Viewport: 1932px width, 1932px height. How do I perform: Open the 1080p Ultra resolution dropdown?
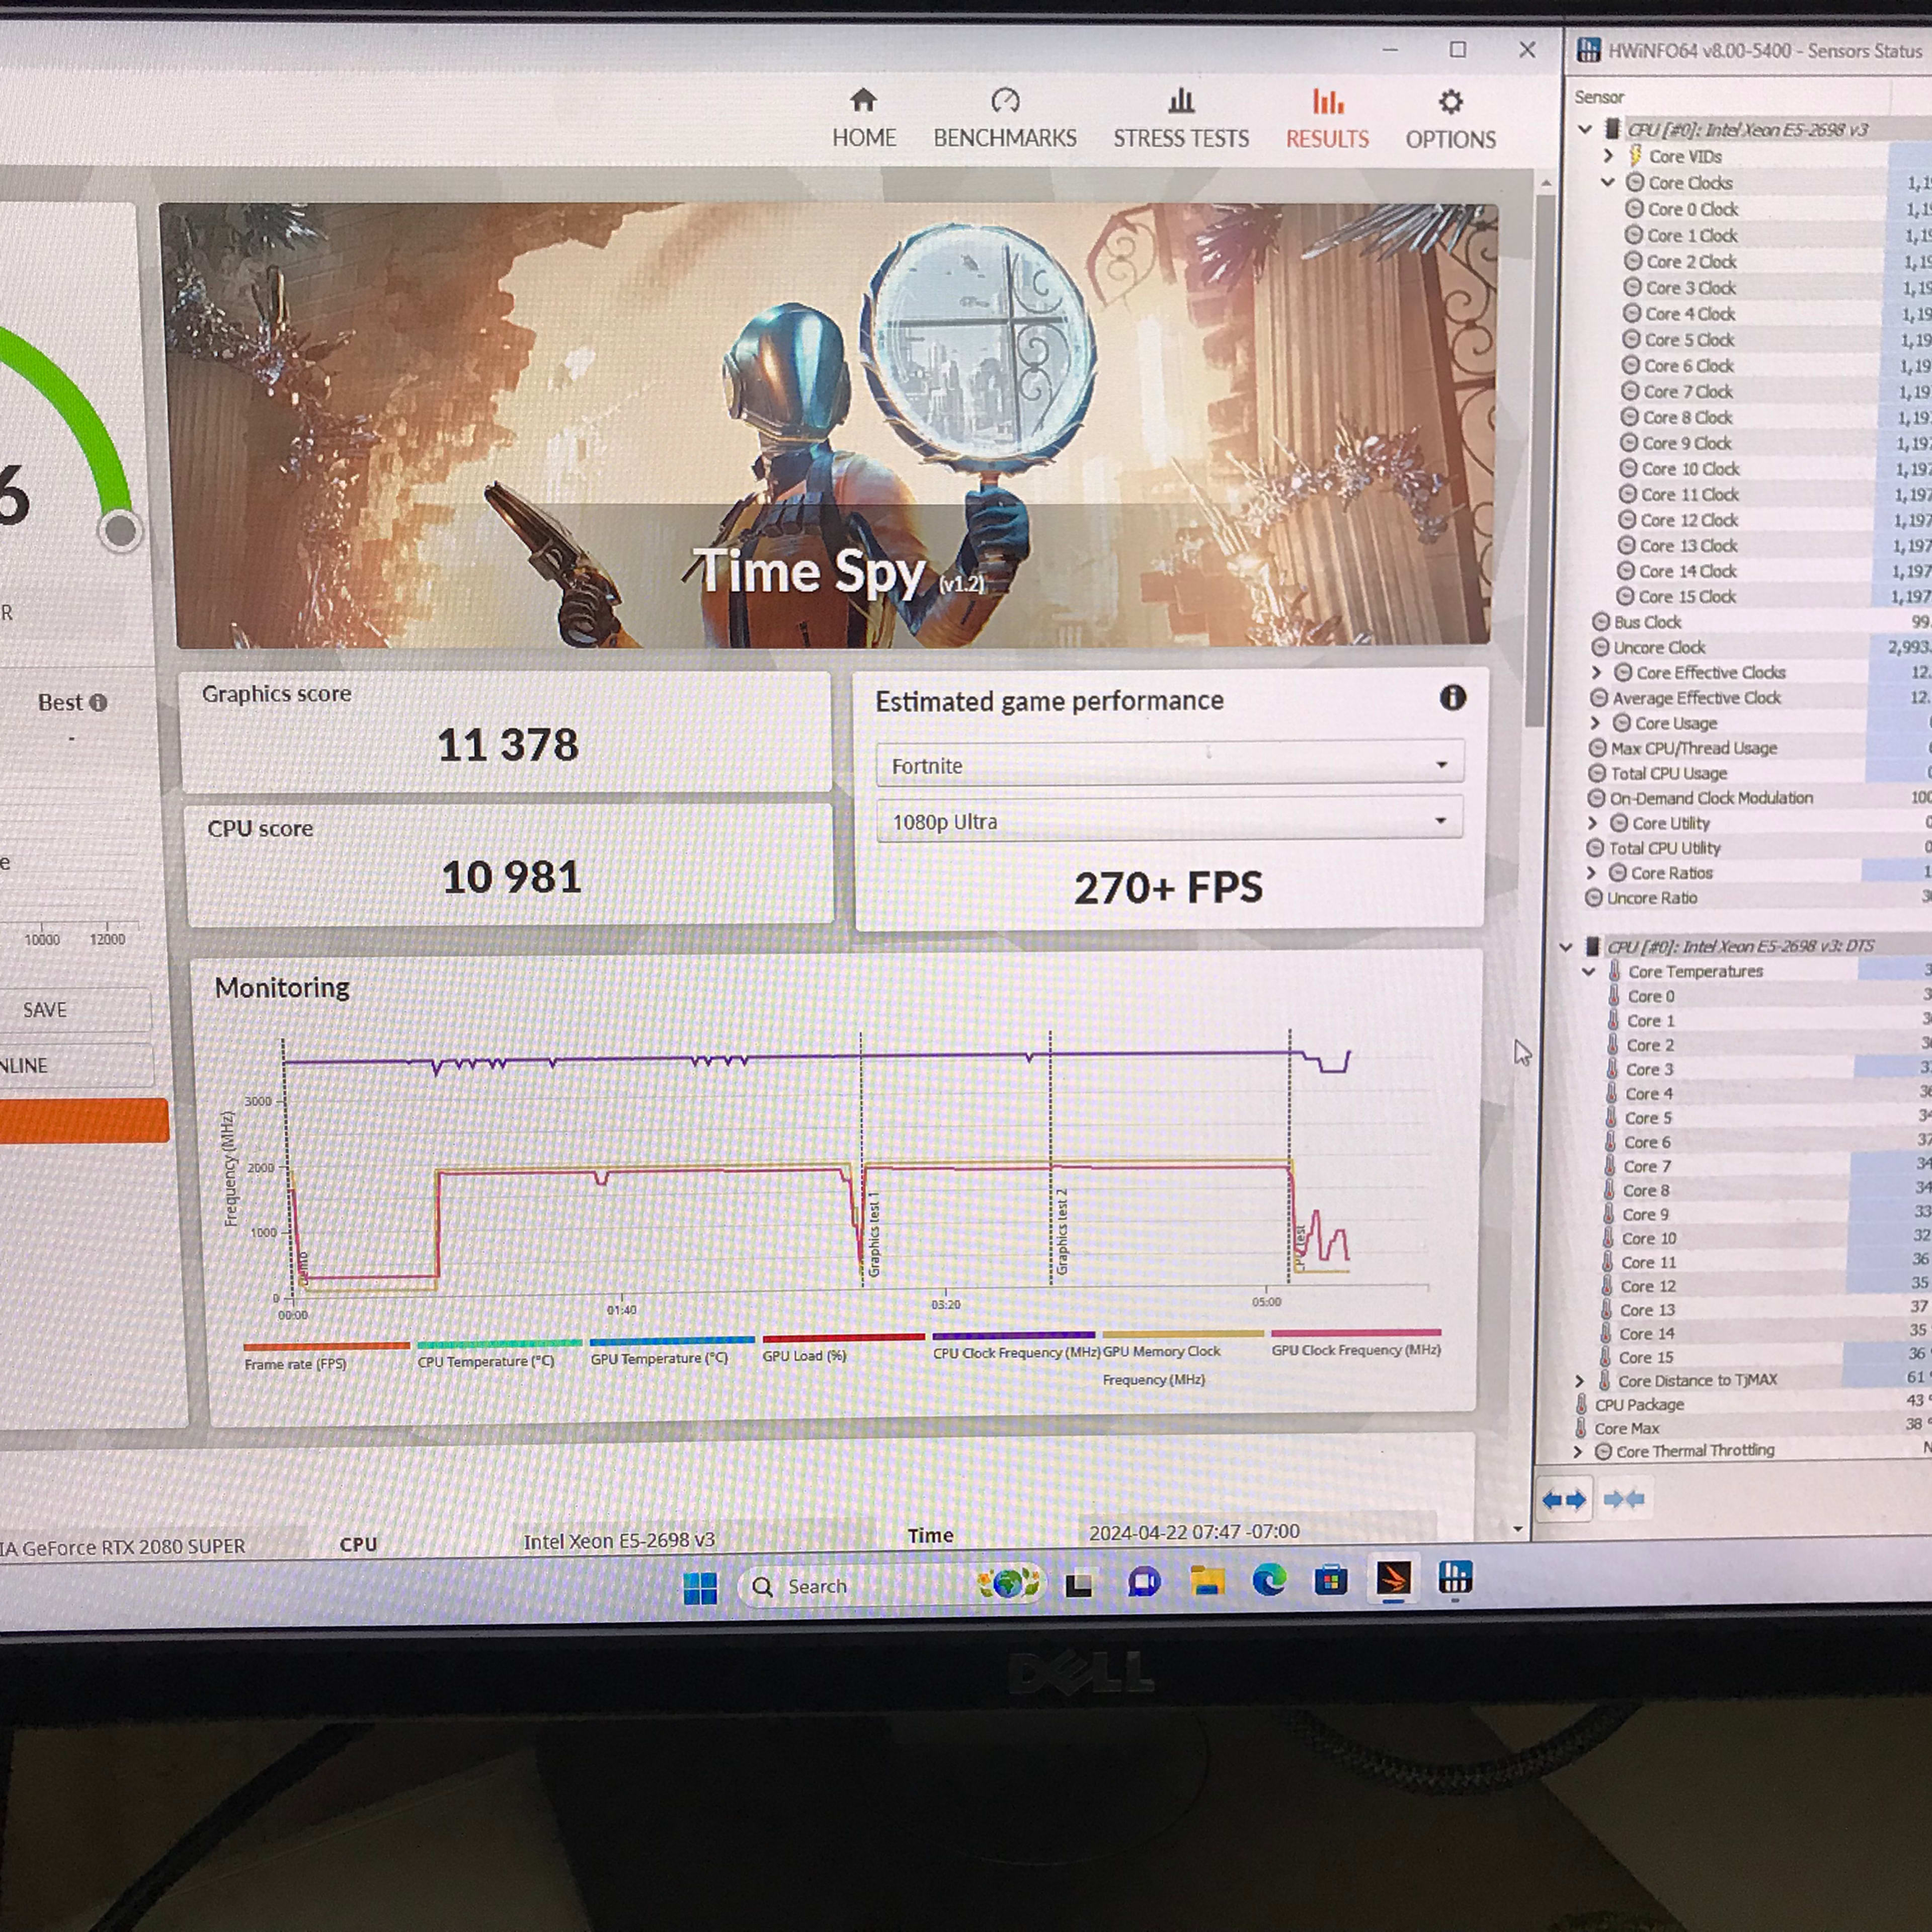pyautogui.click(x=1169, y=821)
